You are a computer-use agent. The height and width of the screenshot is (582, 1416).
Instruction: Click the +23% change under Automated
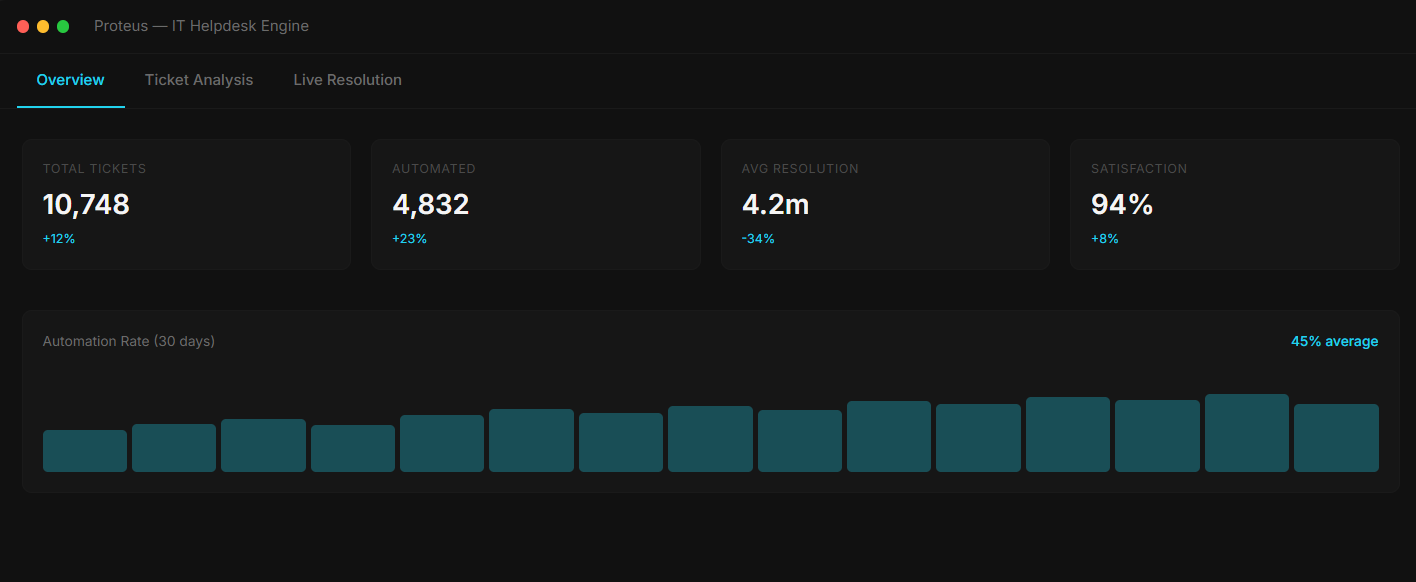point(409,239)
